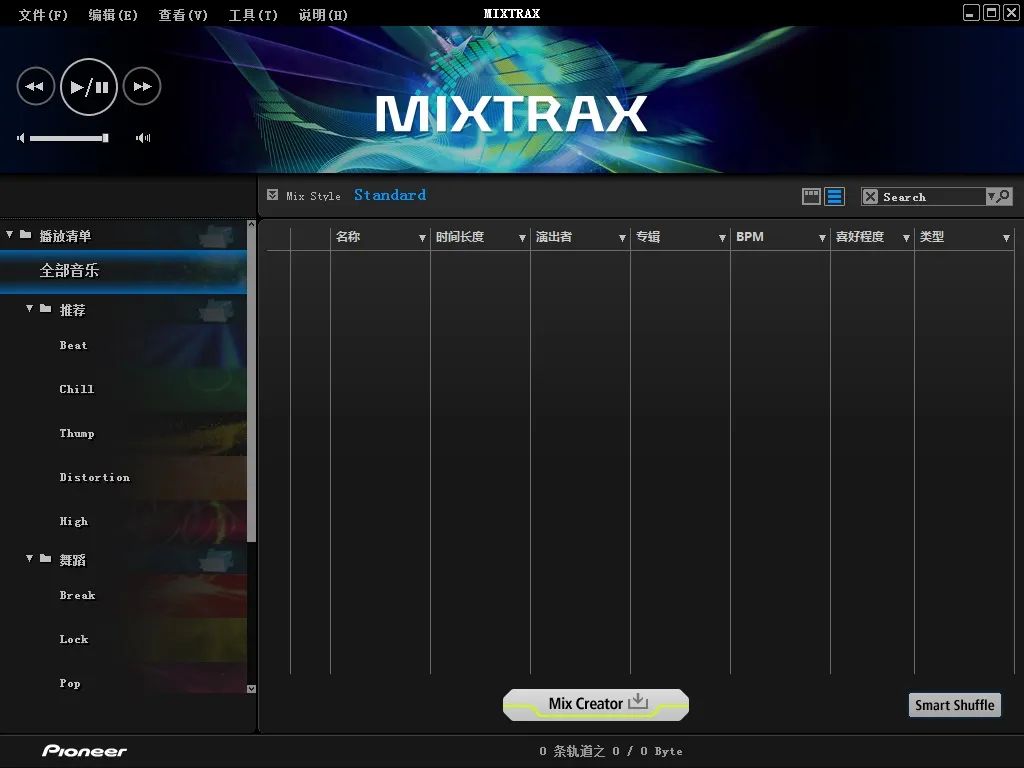The image size is (1024, 768).
Task: Open the 类型 column dropdown arrow
Action: coord(1006,238)
